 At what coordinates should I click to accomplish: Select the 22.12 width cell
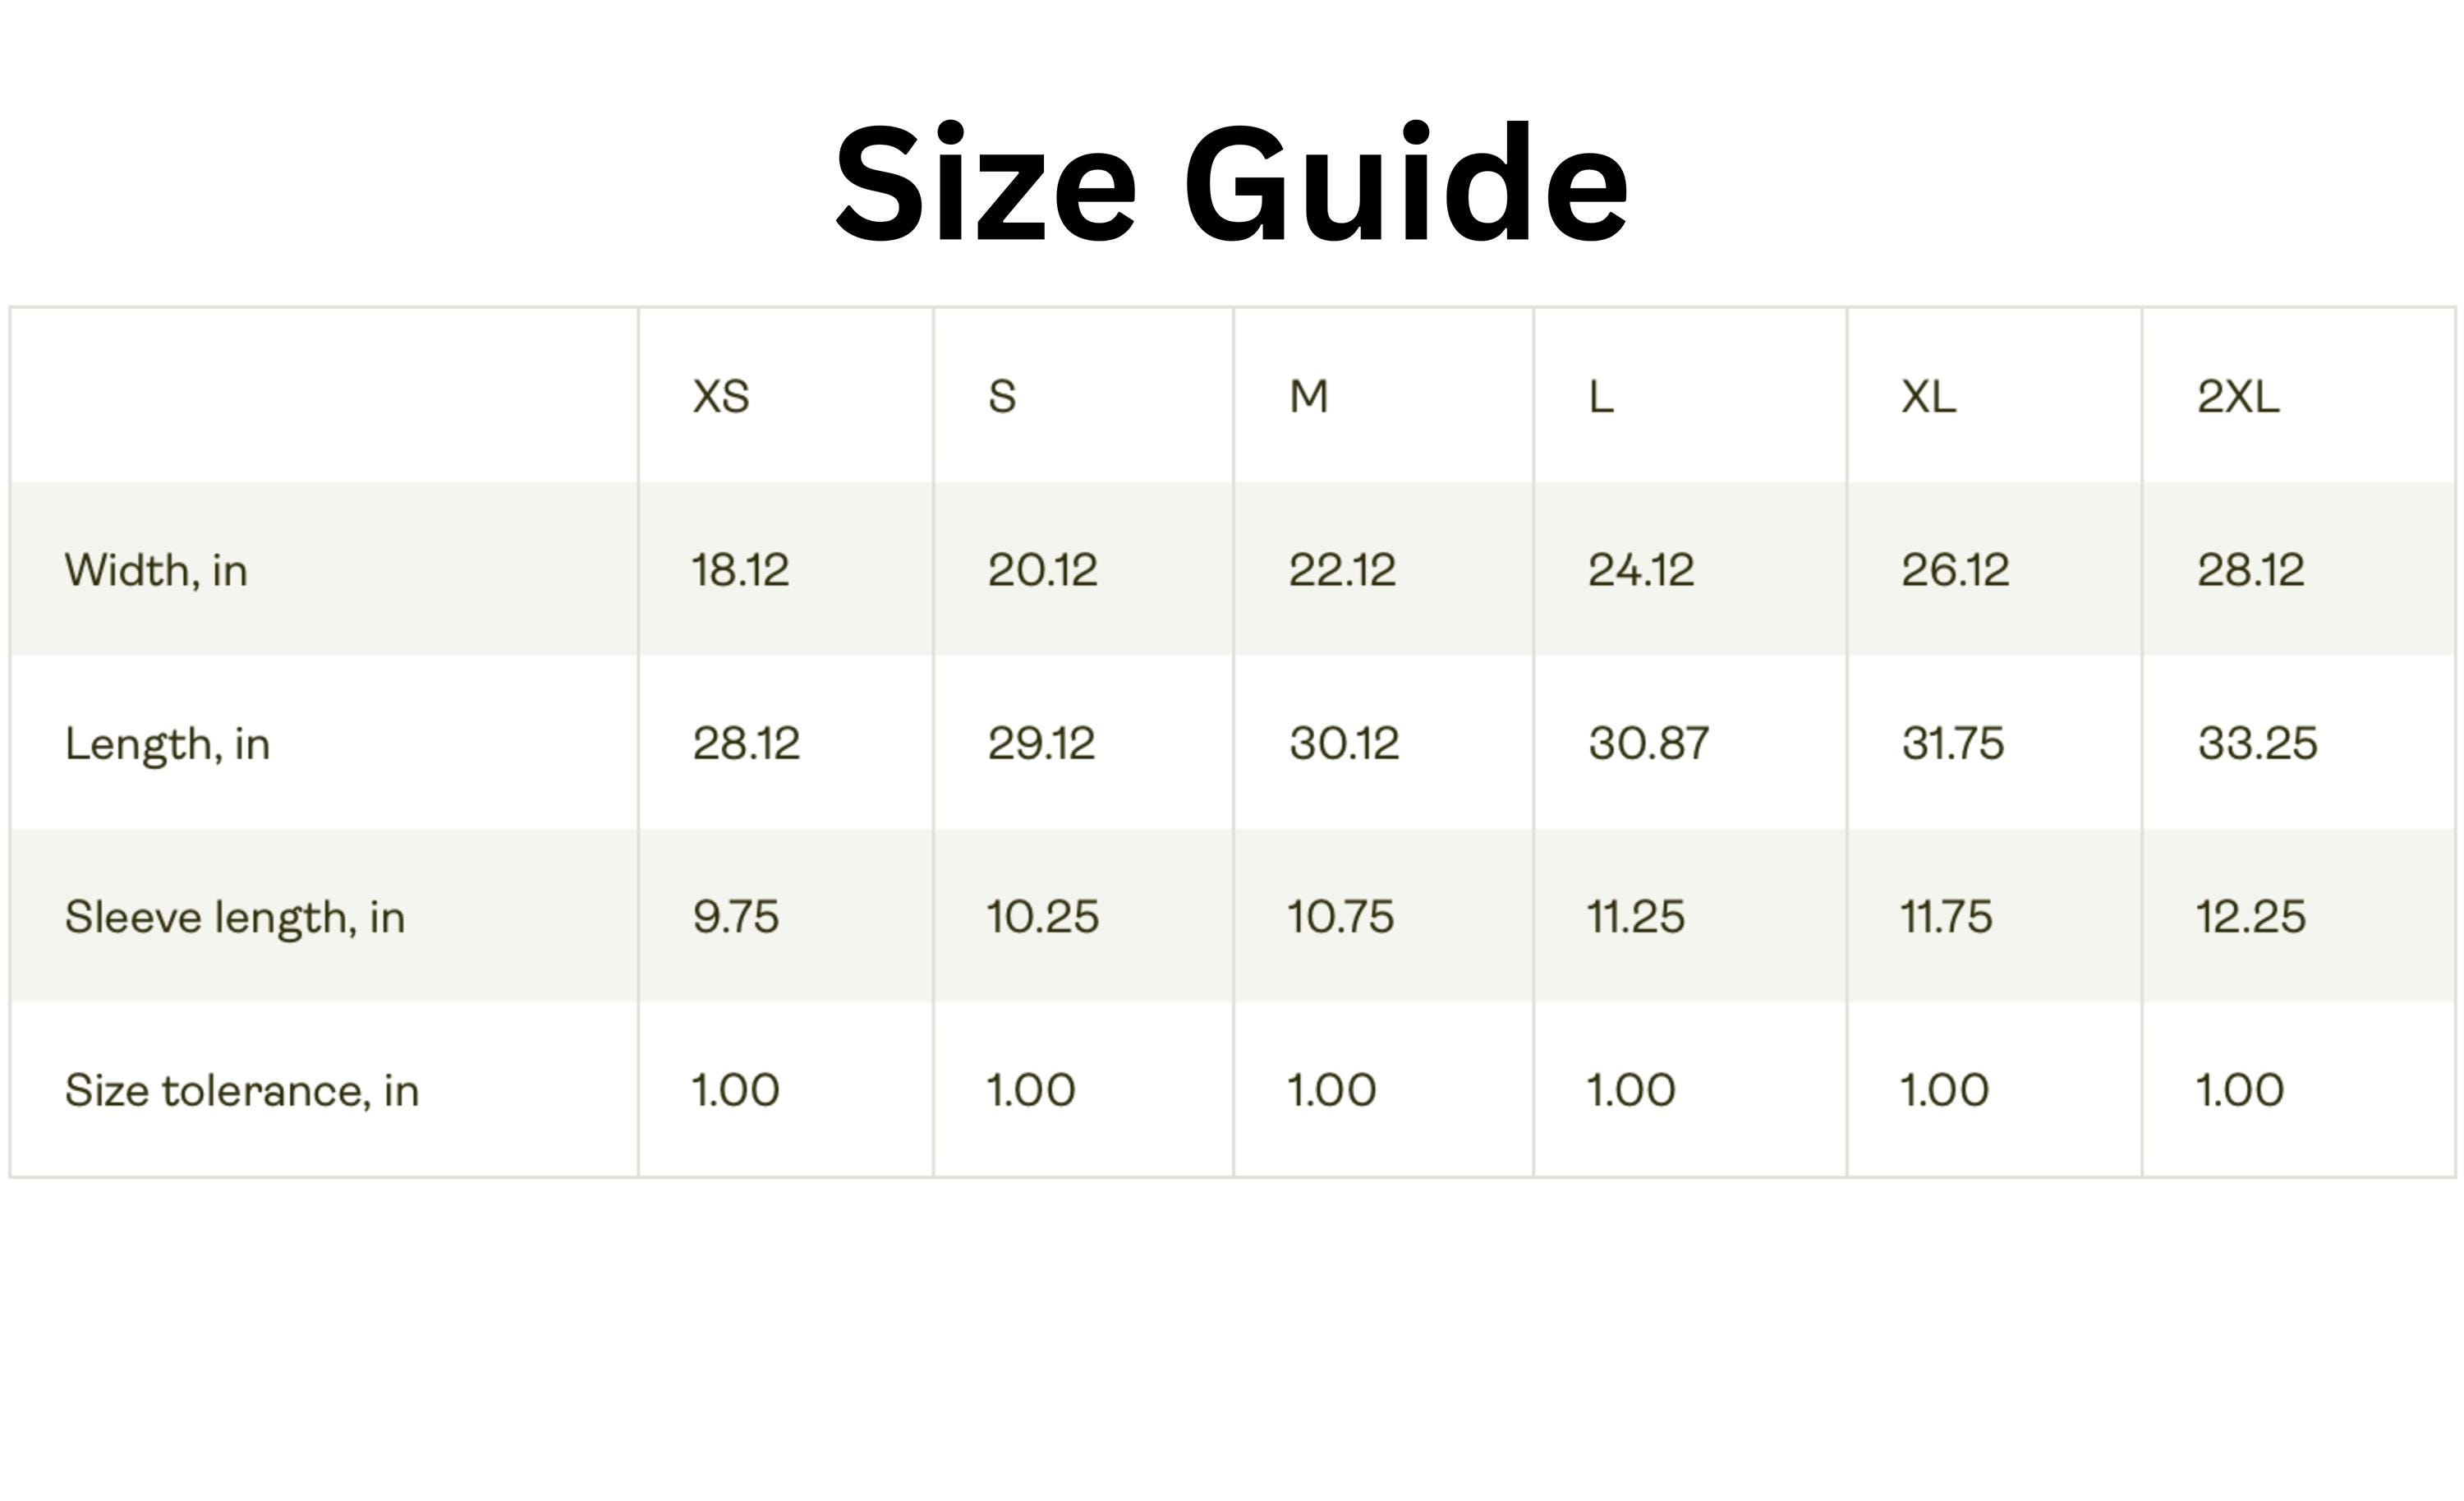point(1342,570)
